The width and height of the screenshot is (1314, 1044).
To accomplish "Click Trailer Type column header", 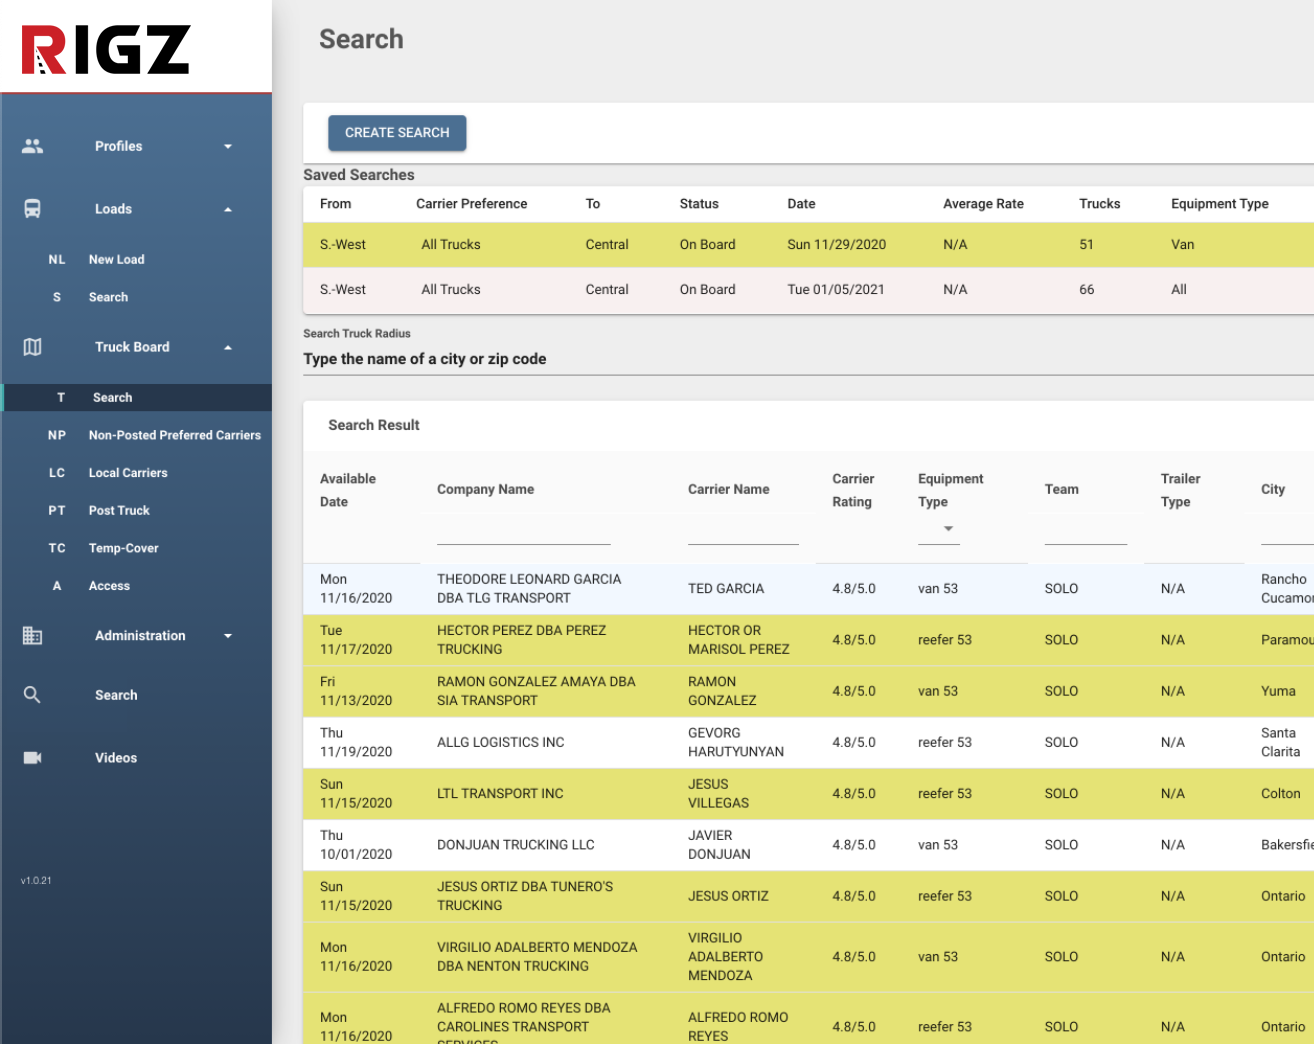I will 1180,490.
